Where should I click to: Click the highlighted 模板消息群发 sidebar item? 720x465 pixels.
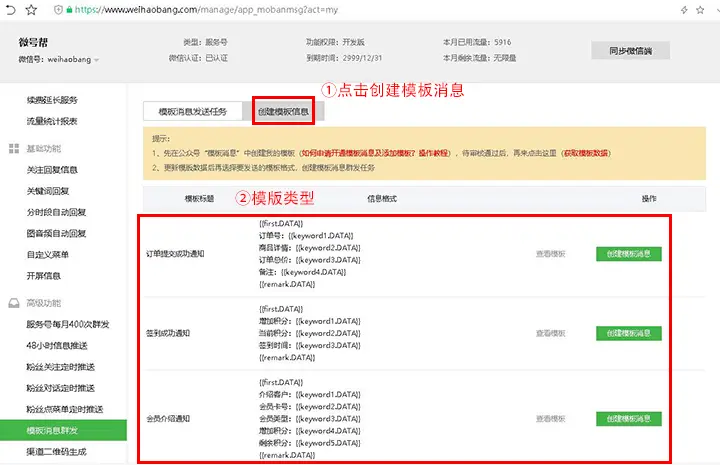pos(63,431)
